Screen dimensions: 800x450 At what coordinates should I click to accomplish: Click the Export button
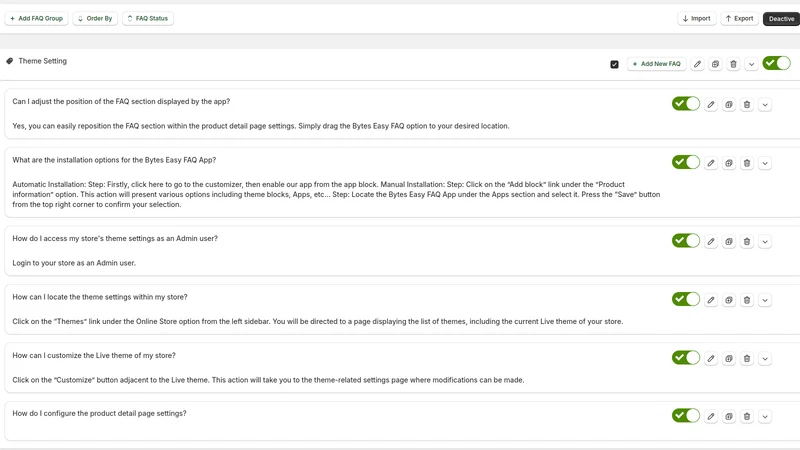(739, 18)
